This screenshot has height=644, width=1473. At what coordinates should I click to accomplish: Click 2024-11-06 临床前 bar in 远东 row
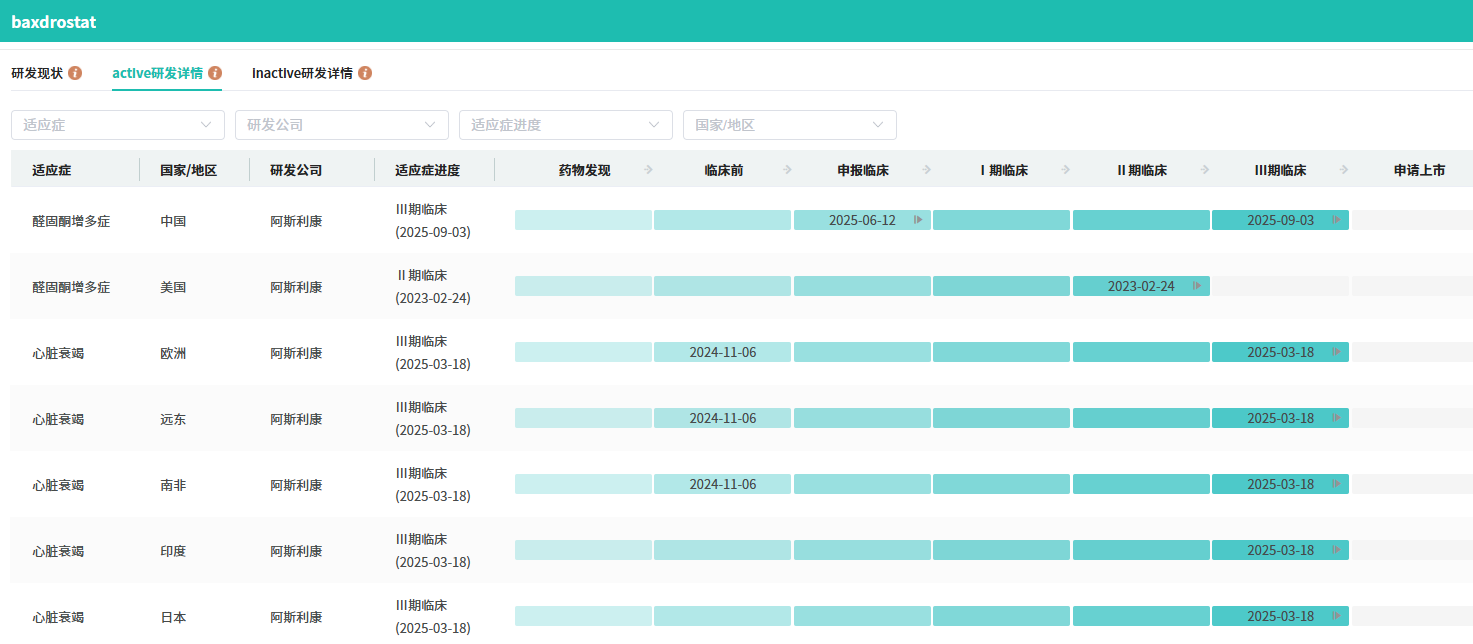click(x=722, y=418)
